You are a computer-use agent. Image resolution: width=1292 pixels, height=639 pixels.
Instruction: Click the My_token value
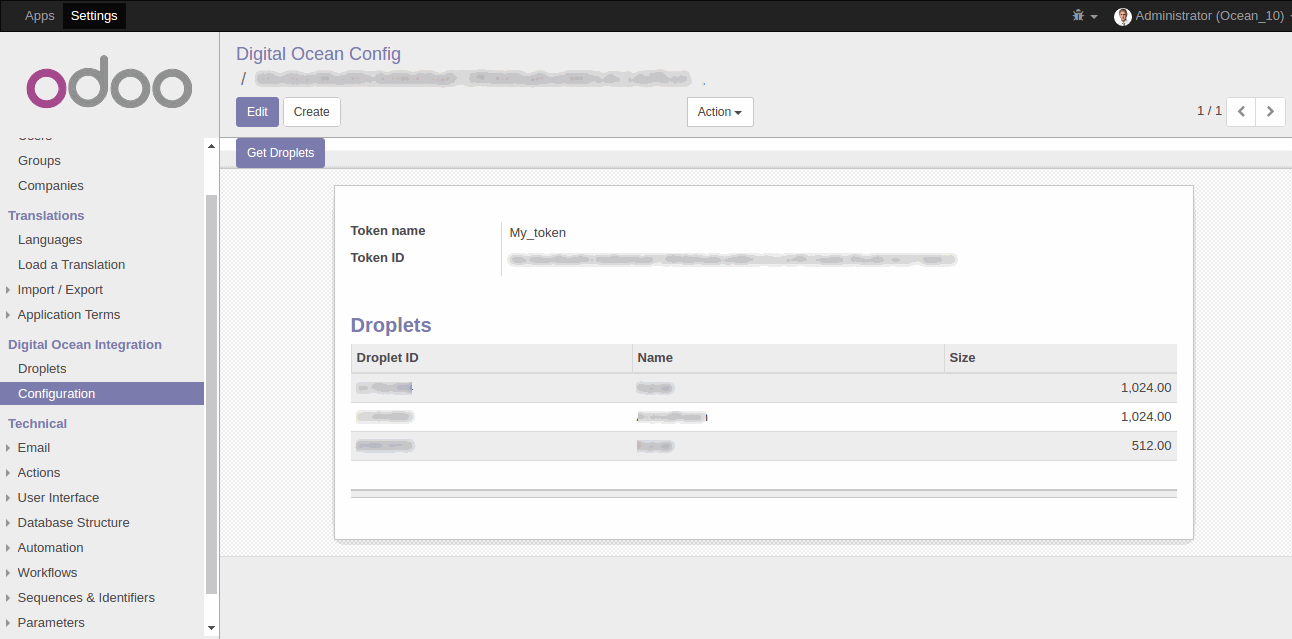[x=538, y=233]
